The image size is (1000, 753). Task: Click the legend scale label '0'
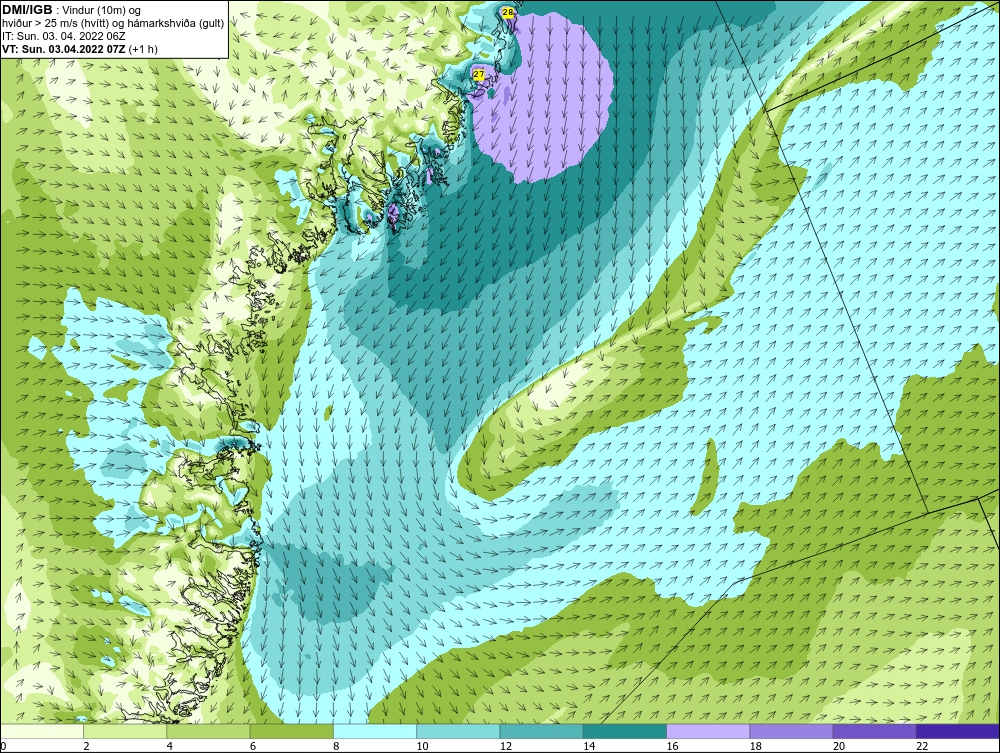pyautogui.click(x=3, y=747)
